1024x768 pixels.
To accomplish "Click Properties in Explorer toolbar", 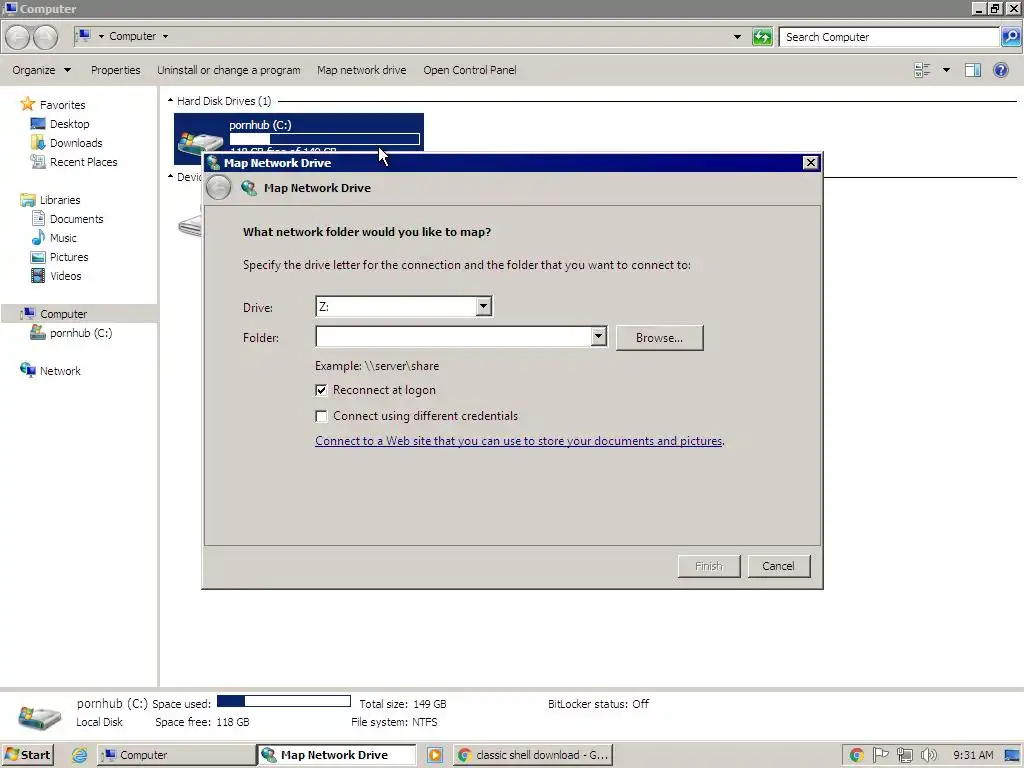I will pos(116,70).
